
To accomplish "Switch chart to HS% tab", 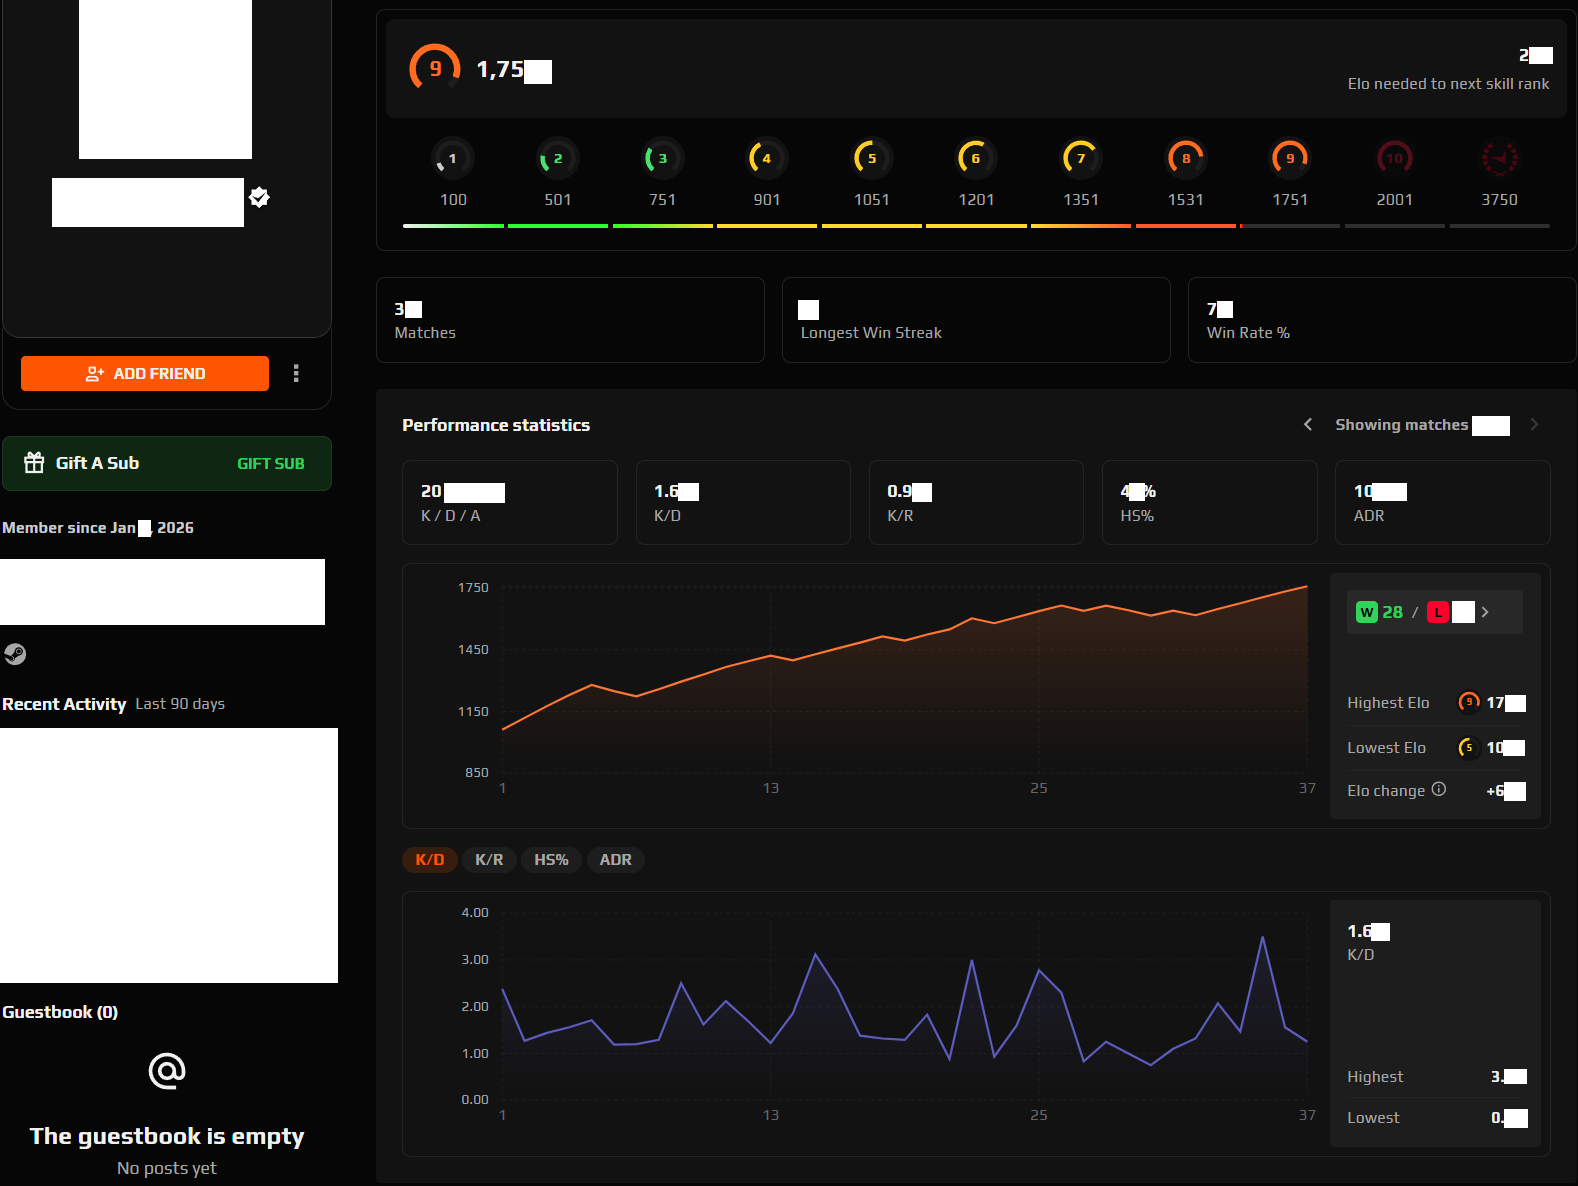I will 551,860.
